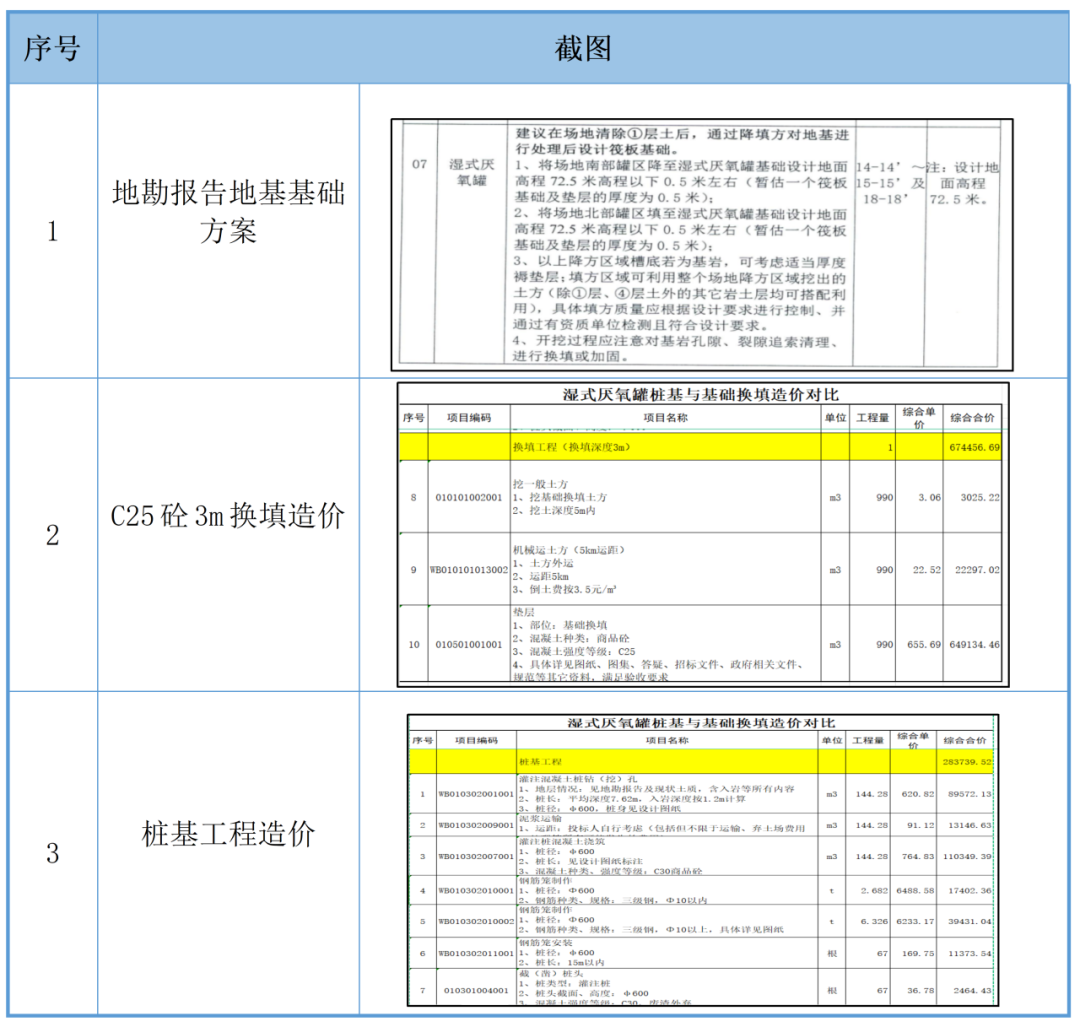Open the 桩基工程 cost comparison screenshot
The image size is (1080, 1027).
pyautogui.click(x=701, y=859)
